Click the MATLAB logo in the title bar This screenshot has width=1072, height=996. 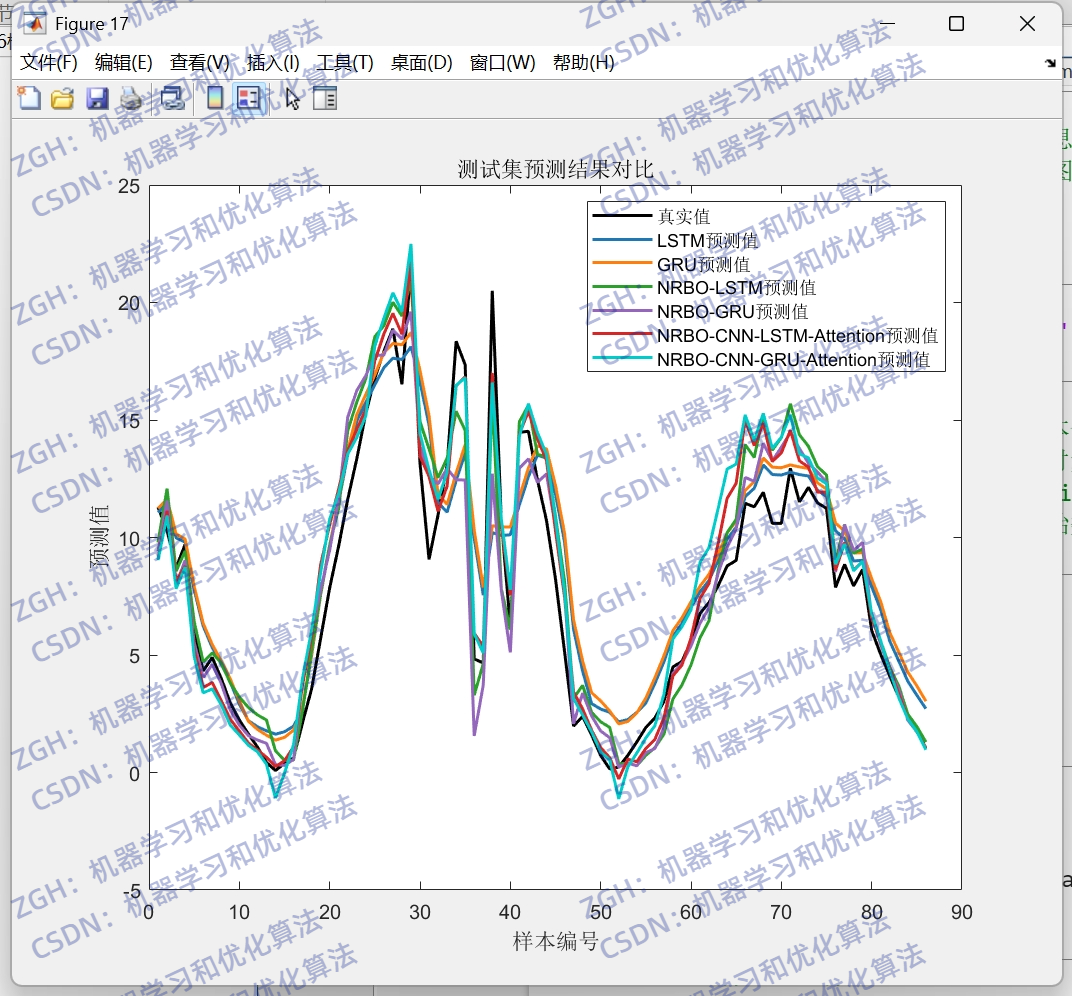pos(34,25)
